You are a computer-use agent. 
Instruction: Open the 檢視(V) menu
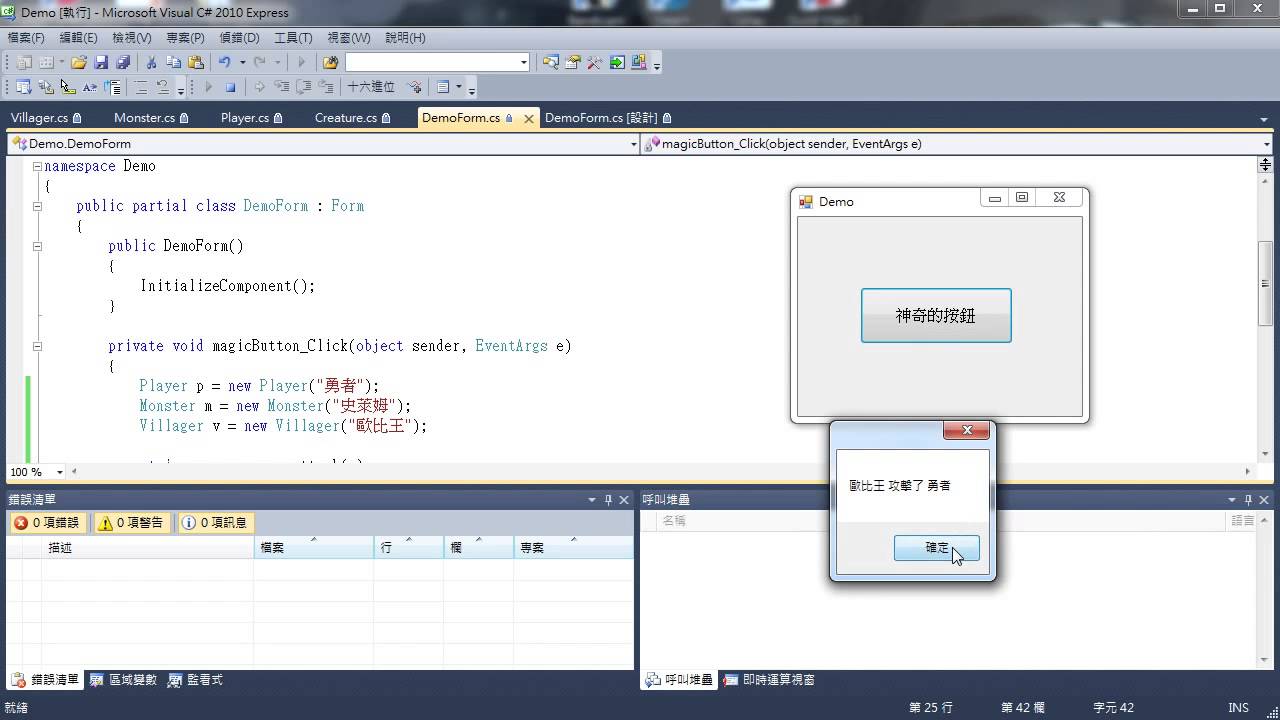(132, 37)
